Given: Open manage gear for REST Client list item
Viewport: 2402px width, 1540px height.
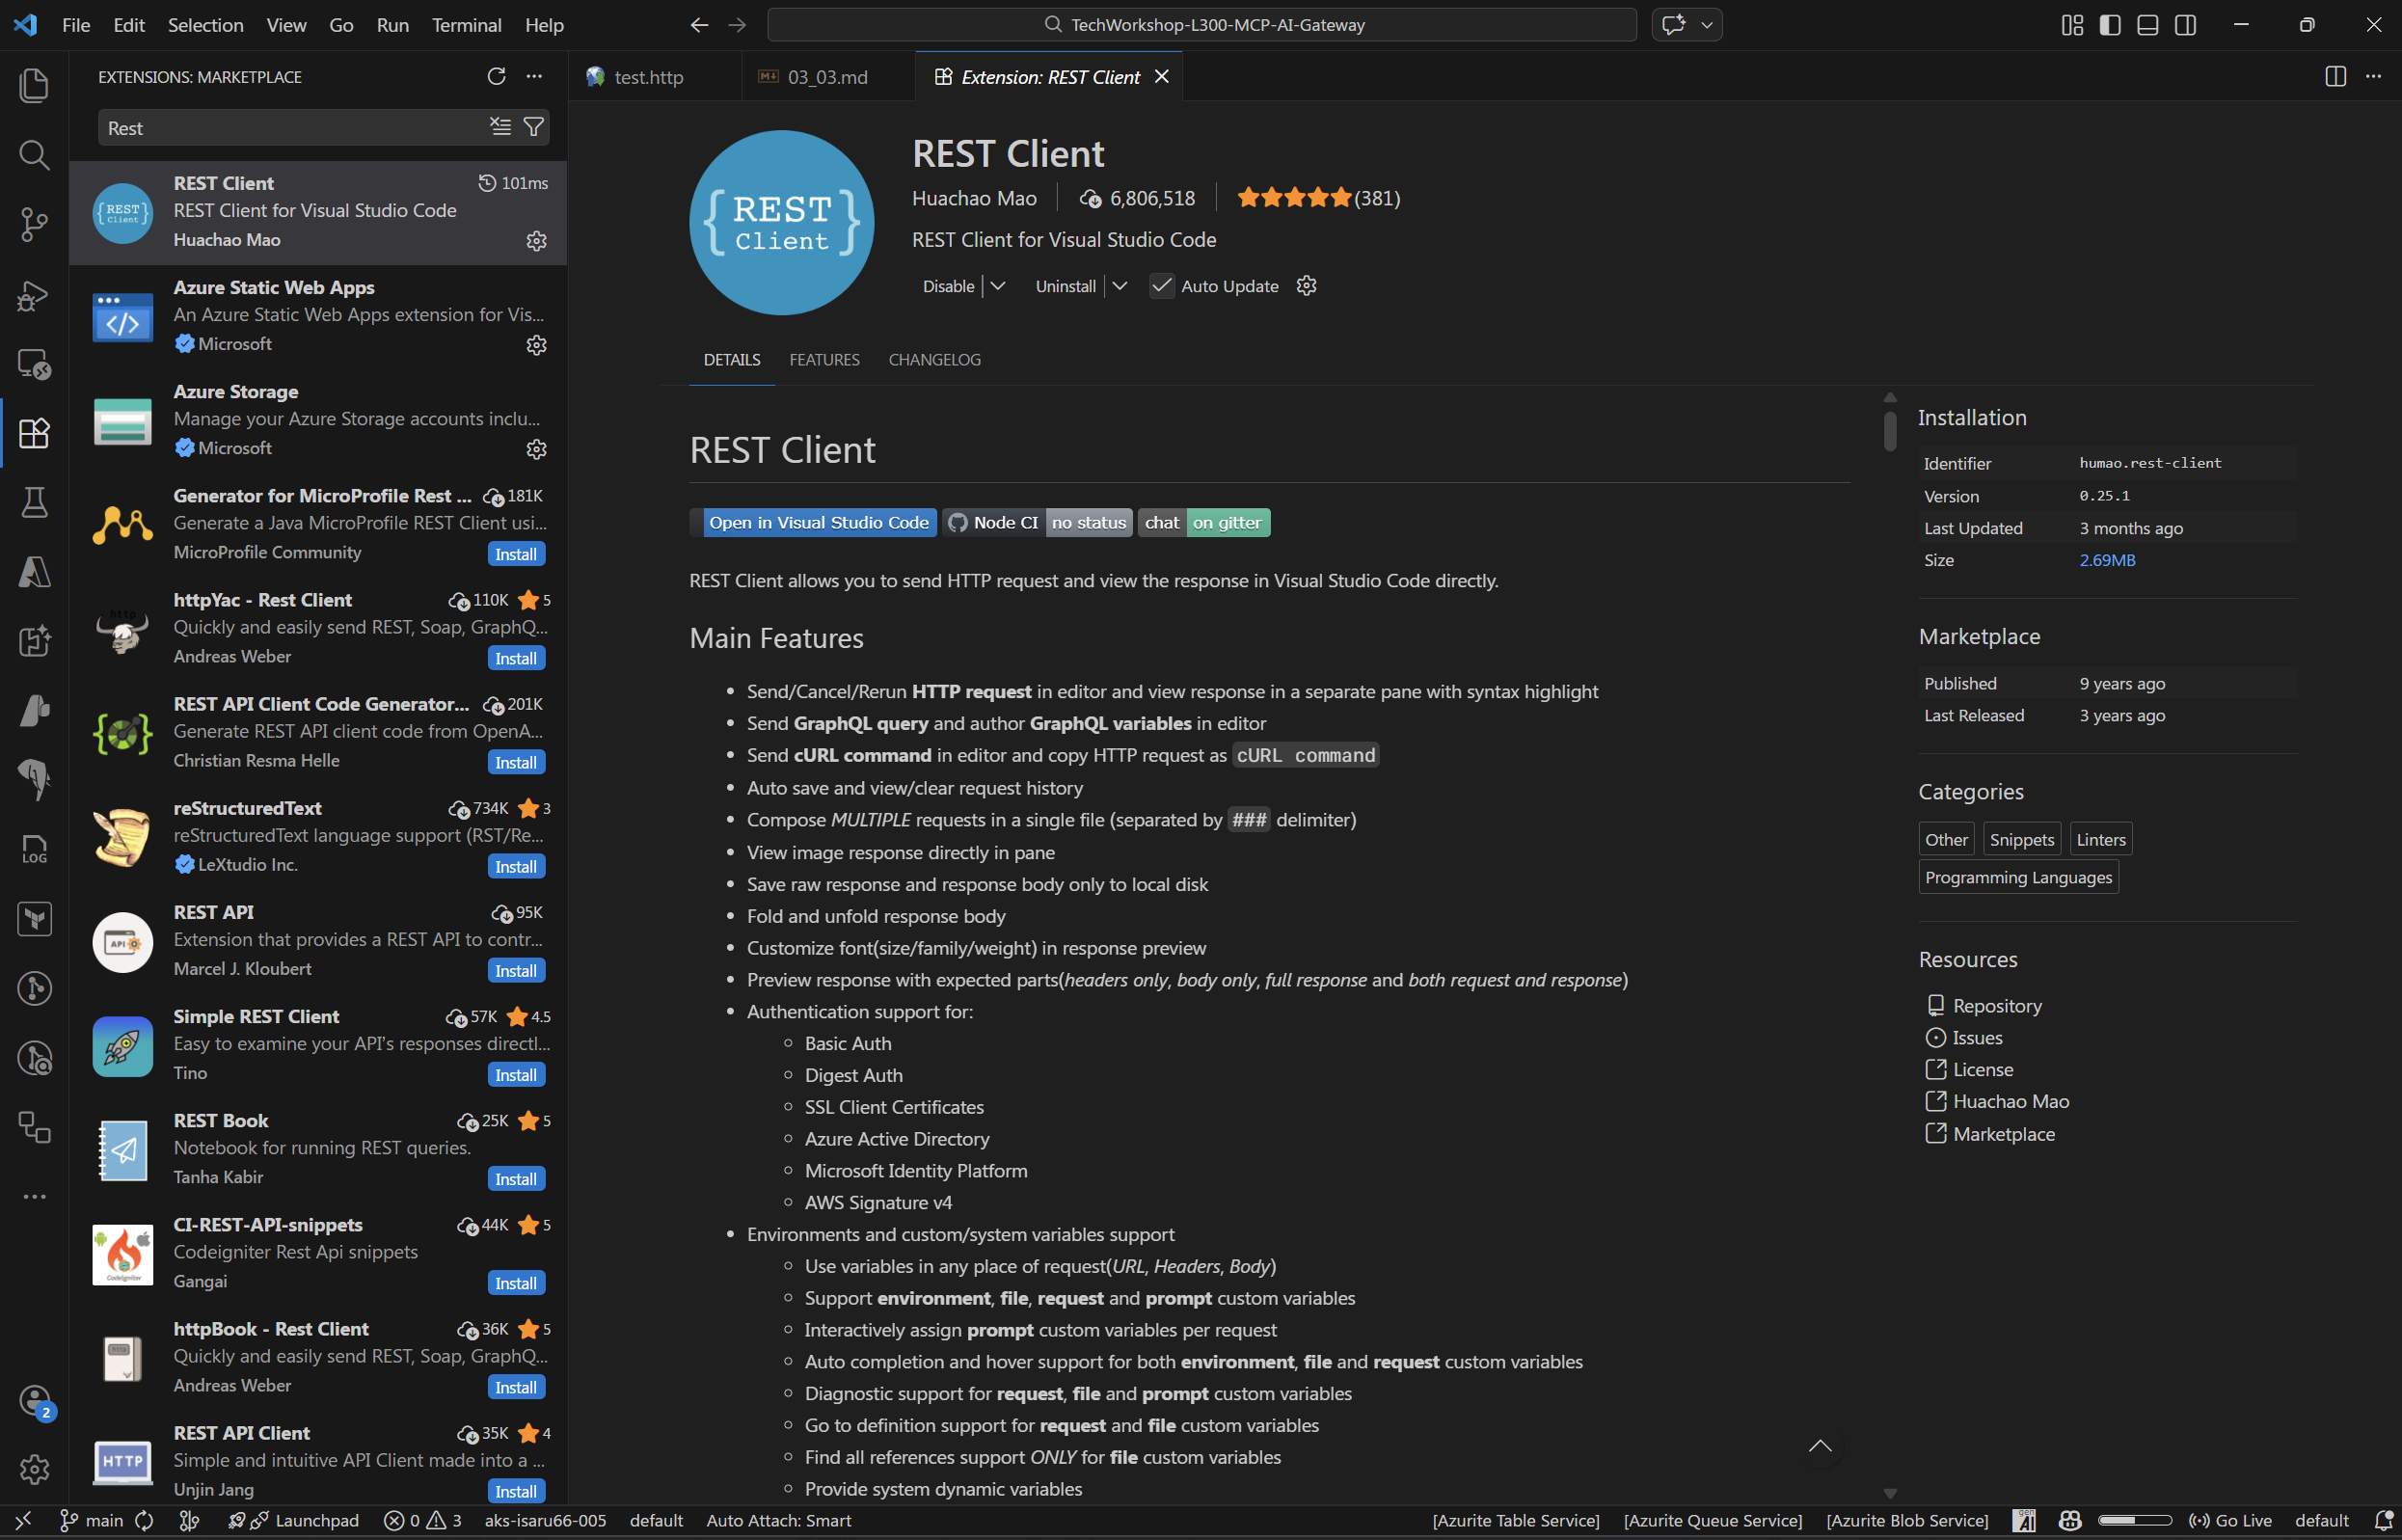Looking at the screenshot, I should [x=536, y=241].
